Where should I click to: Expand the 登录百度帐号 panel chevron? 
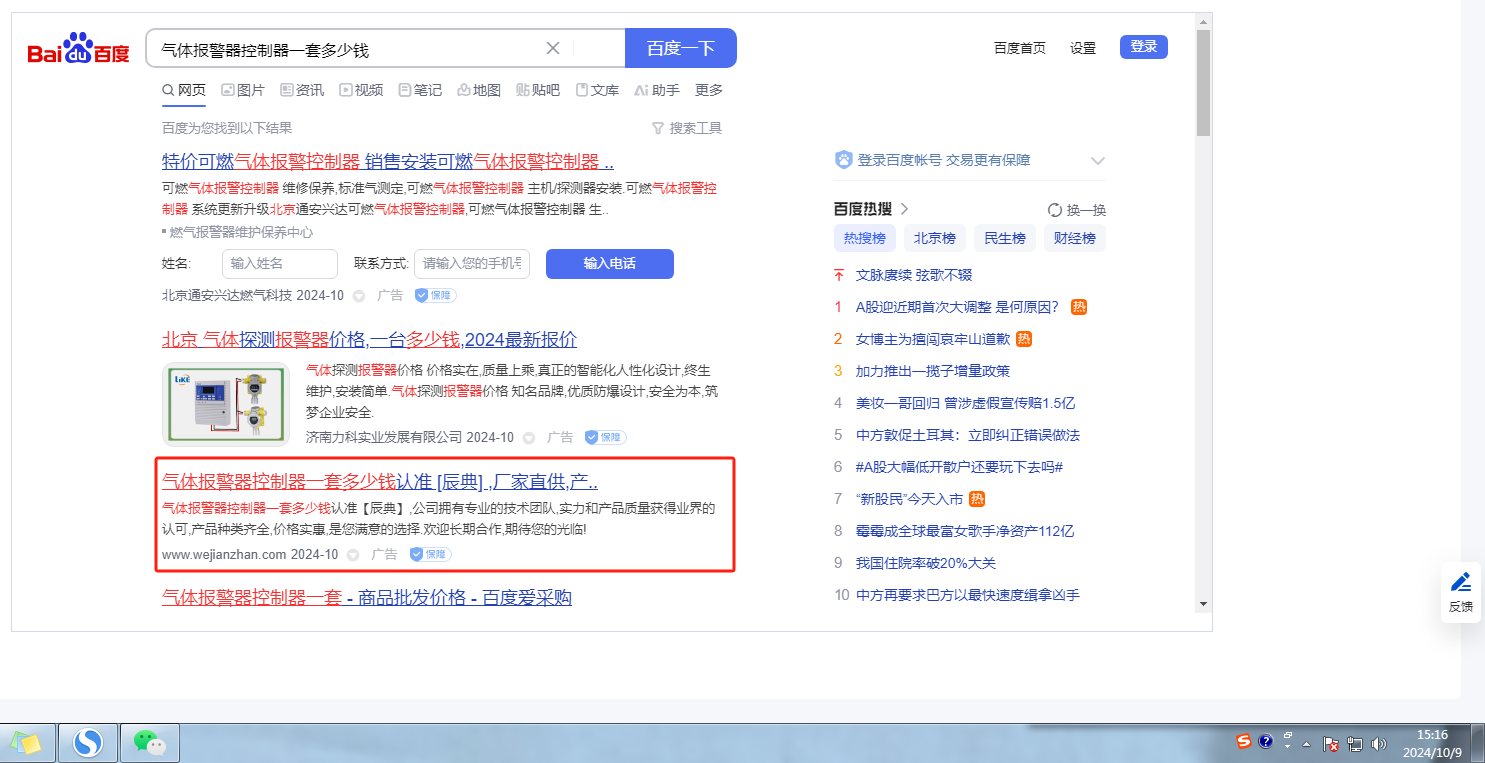1097,160
